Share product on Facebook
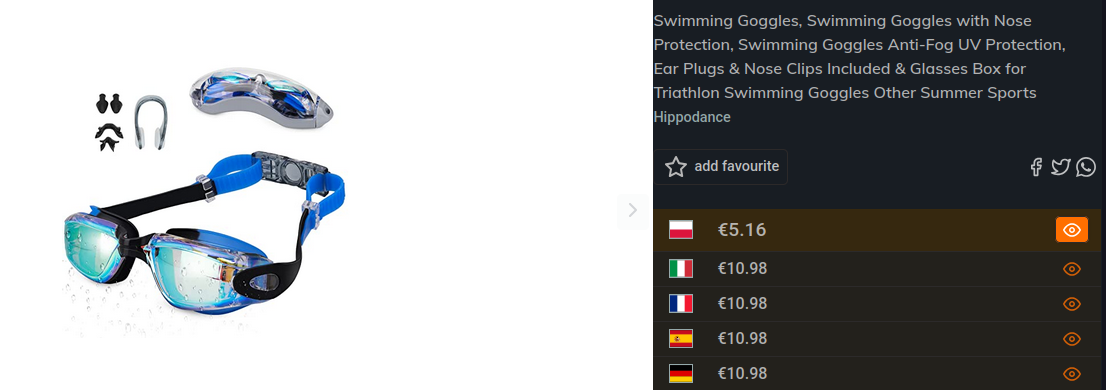This screenshot has height=390, width=1106. coord(1035,167)
